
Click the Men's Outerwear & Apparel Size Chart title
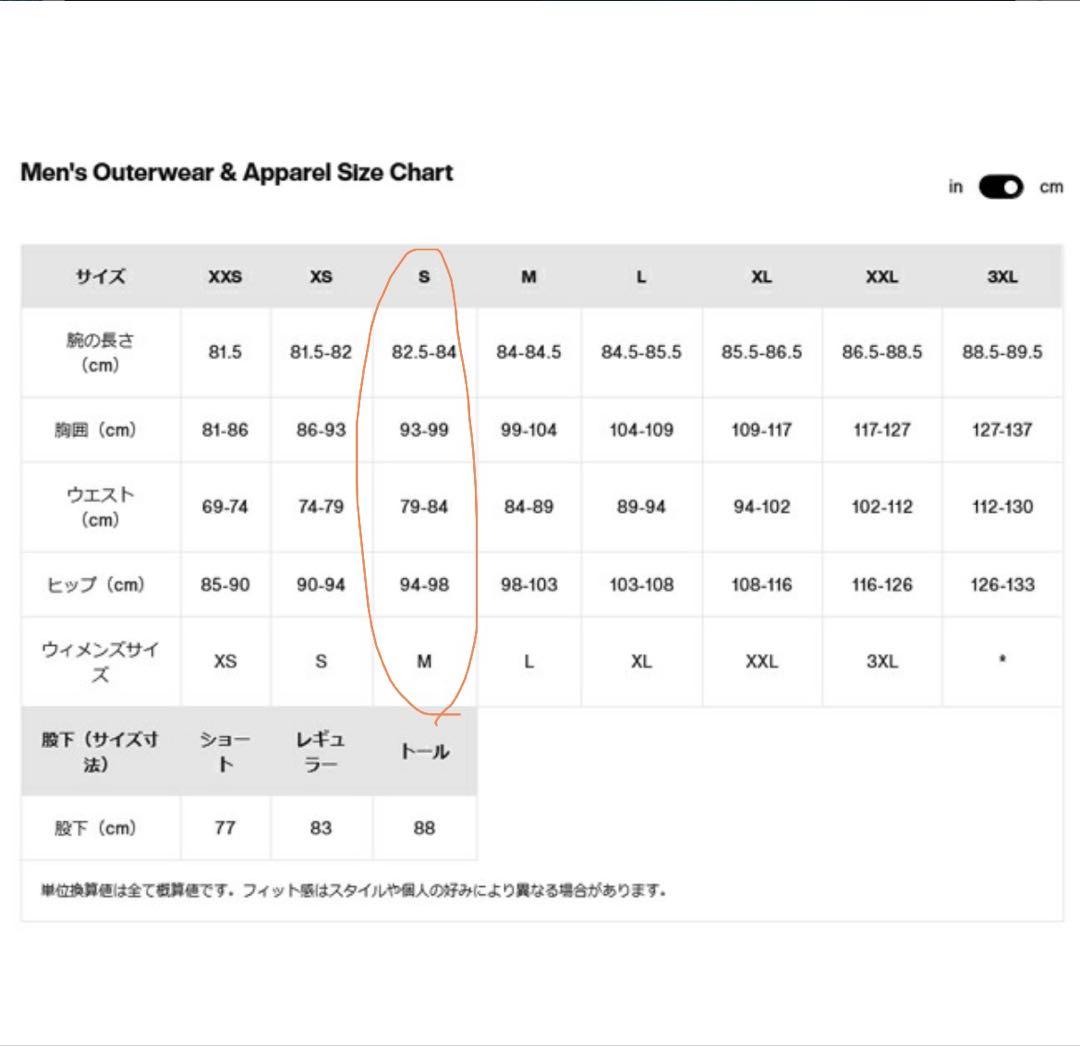point(237,172)
